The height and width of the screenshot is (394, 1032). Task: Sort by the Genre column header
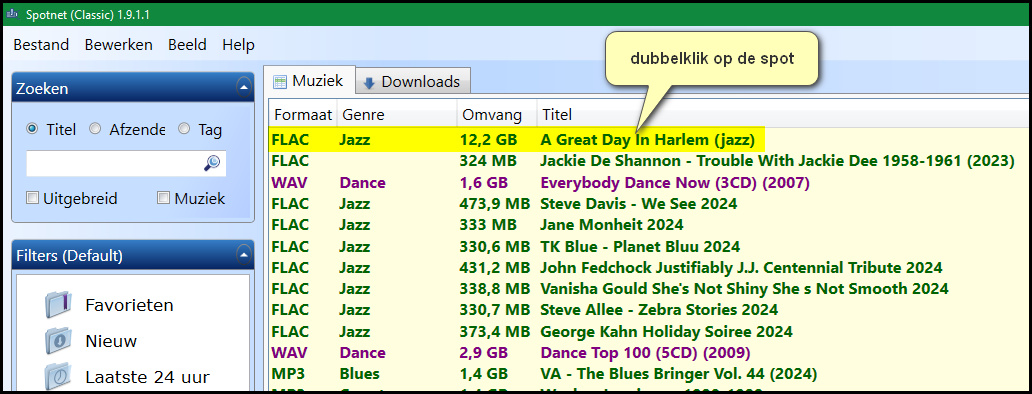click(397, 115)
